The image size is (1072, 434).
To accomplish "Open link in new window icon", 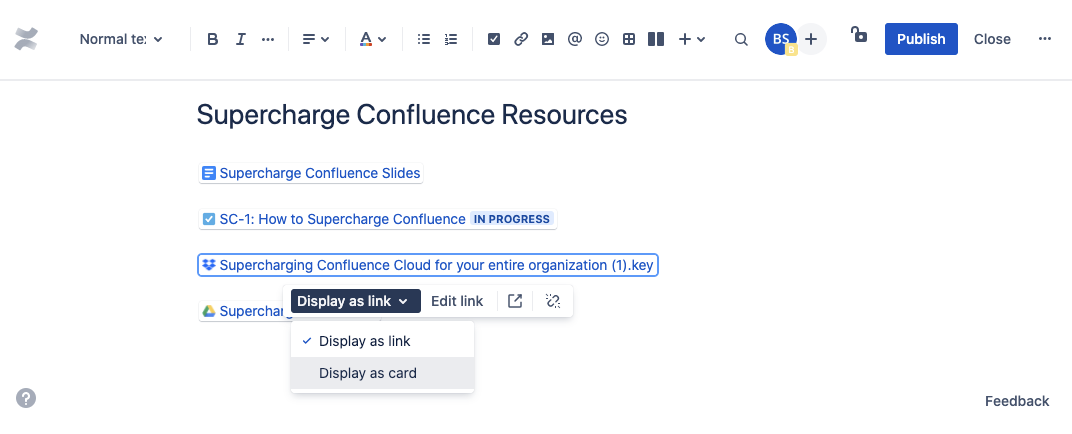I will pos(515,301).
